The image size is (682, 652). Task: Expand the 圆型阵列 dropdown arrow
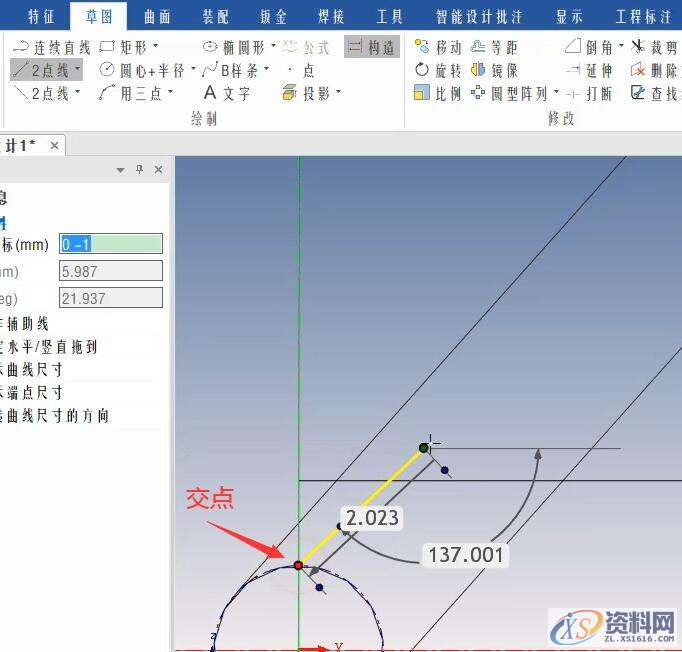pyautogui.click(x=556, y=91)
